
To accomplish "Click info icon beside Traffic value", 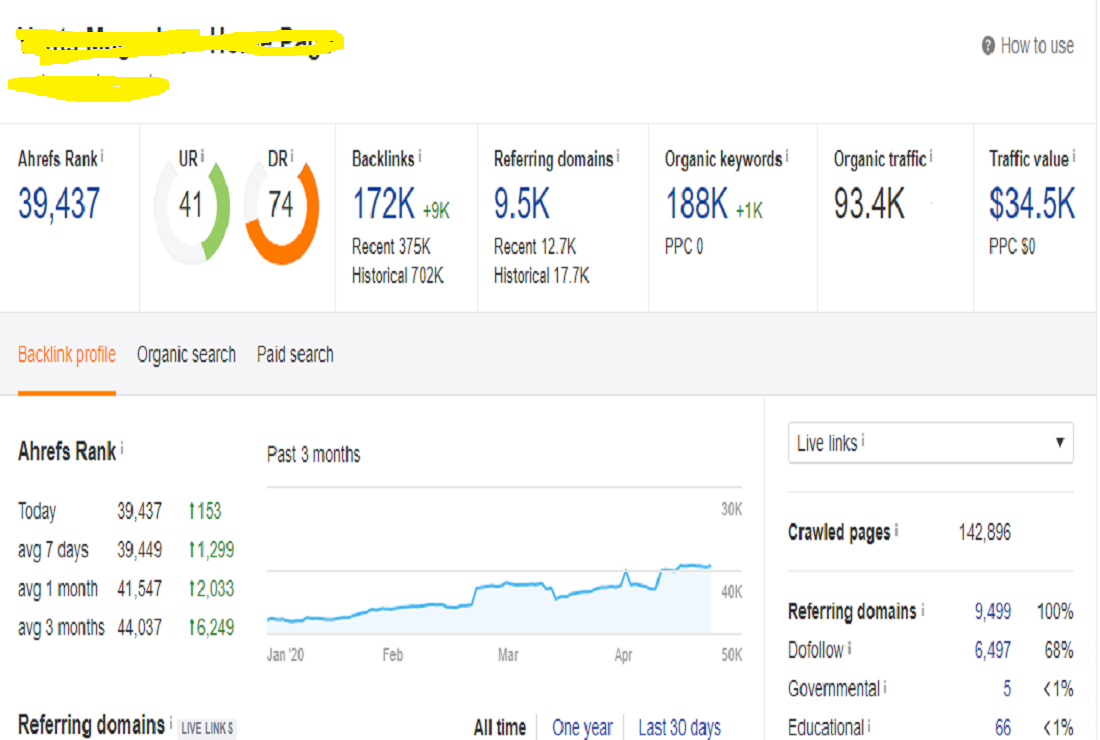I will click(1074, 157).
